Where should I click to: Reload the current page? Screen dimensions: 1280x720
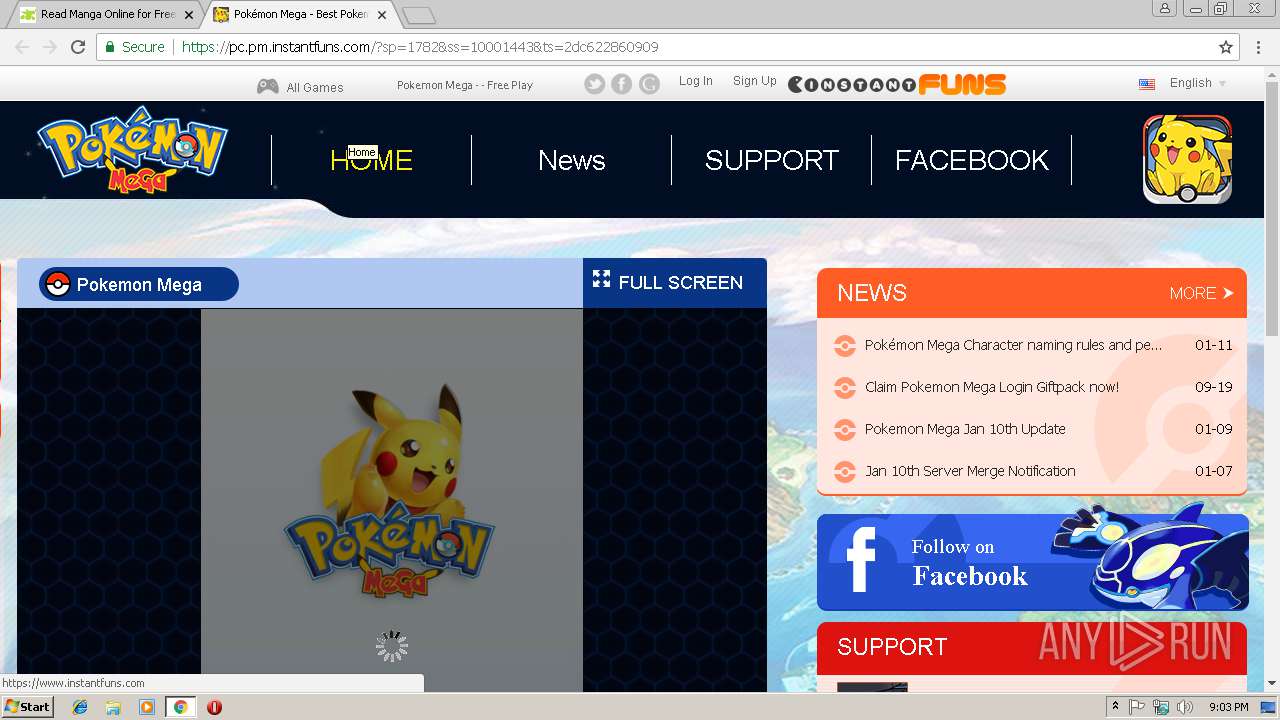[x=78, y=47]
